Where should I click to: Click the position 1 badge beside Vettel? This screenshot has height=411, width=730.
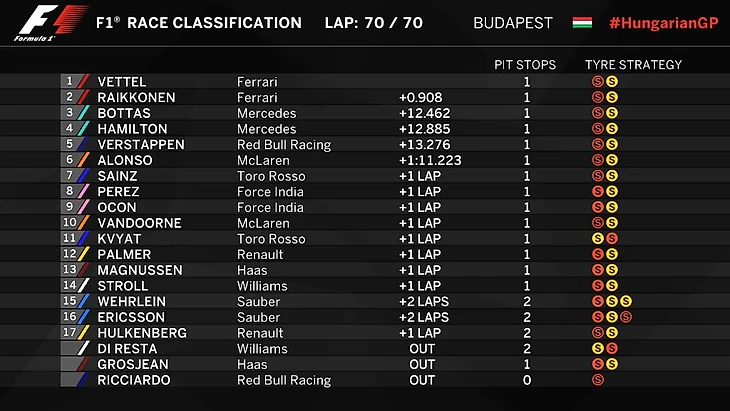pyautogui.click(x=69, y=81)
